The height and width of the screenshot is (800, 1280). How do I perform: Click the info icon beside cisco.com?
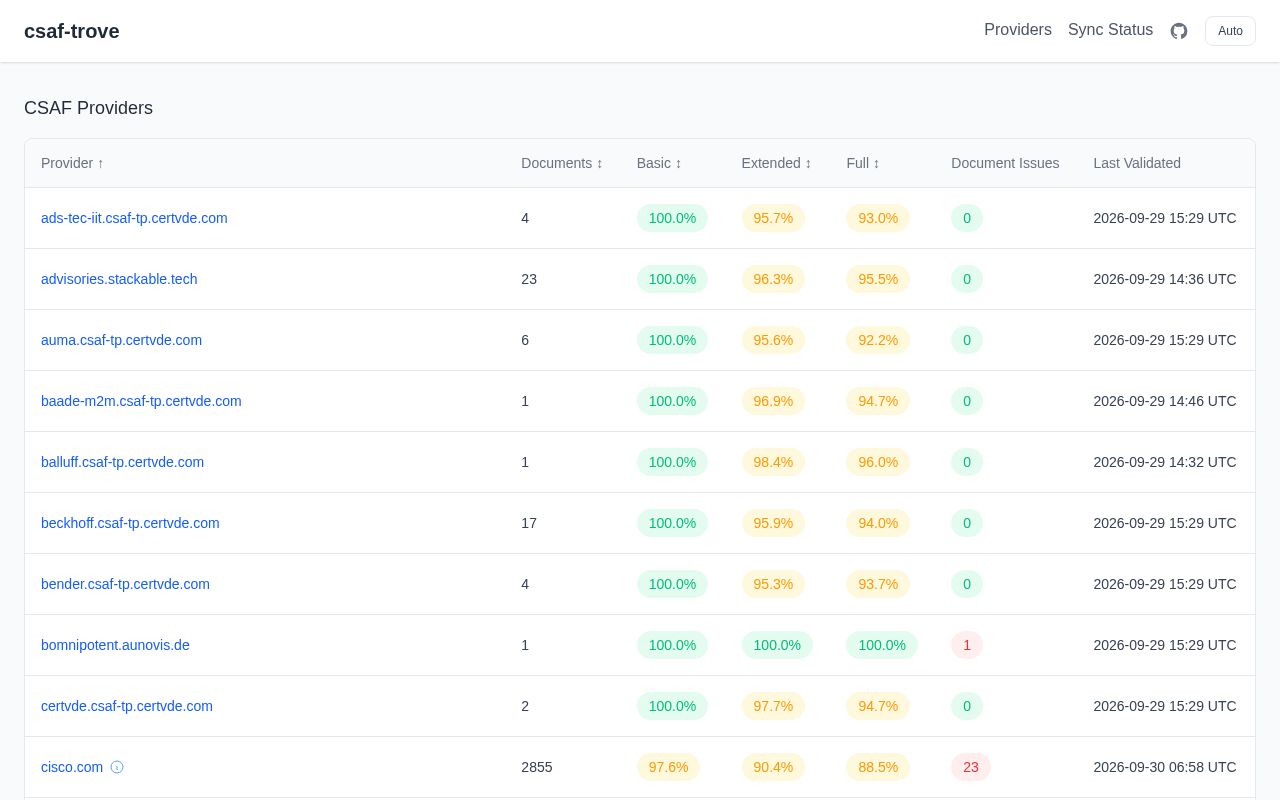pos(117,767)
